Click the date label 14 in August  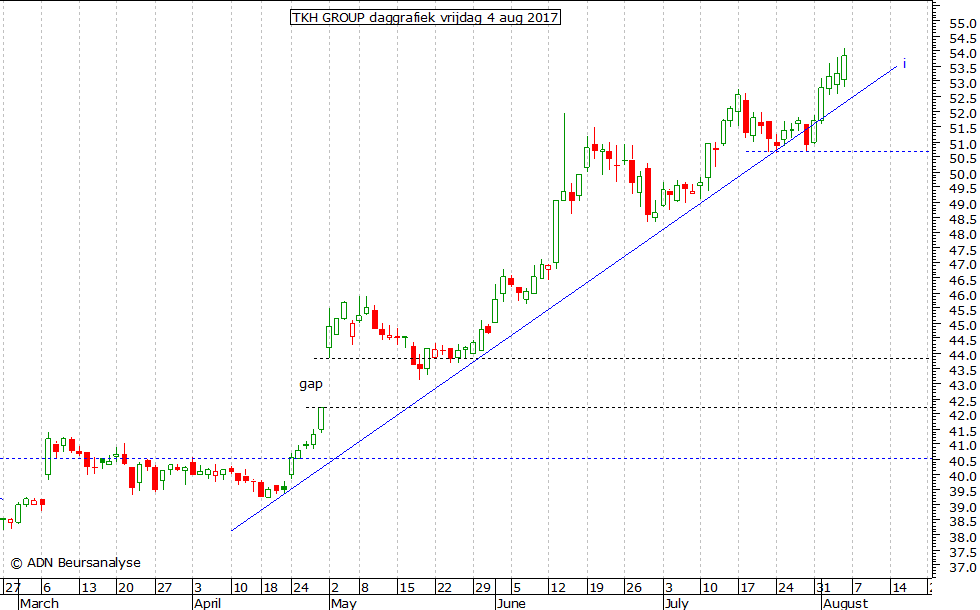click(899, 588)
